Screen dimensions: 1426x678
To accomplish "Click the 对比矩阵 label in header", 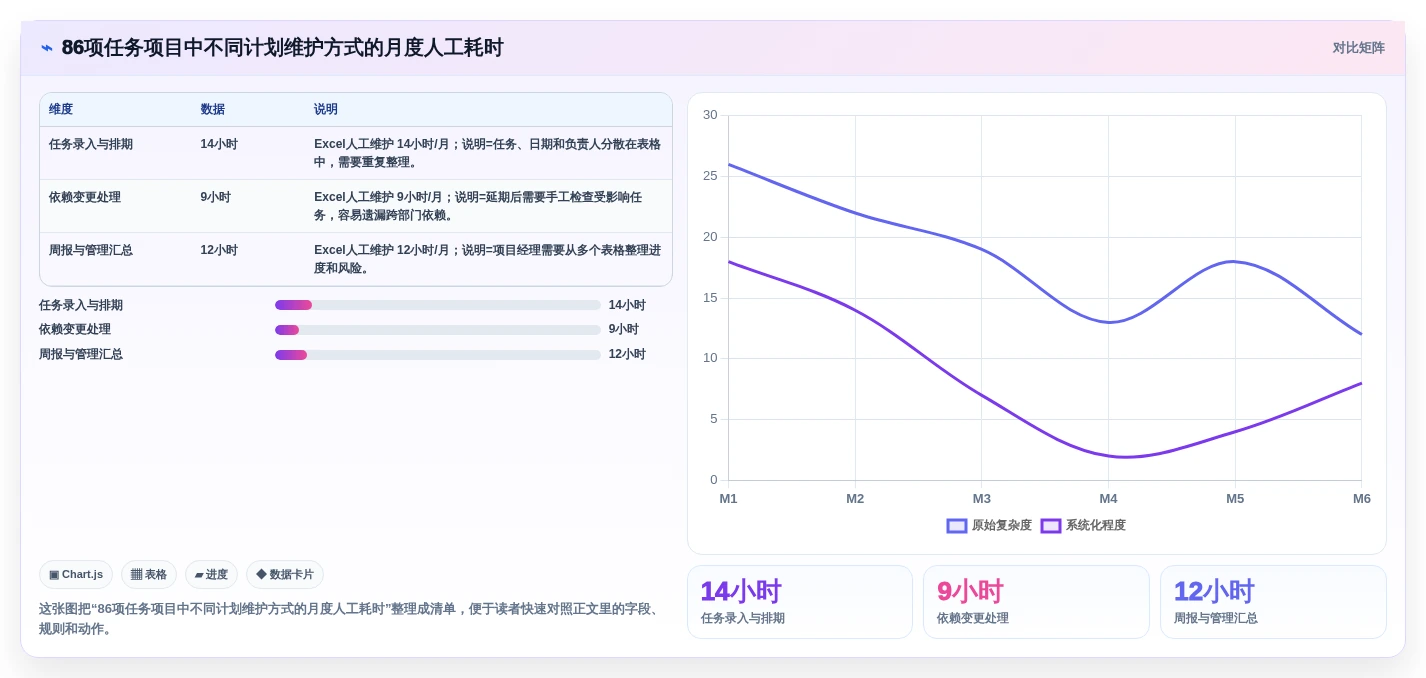I will tap(1358, 48).
